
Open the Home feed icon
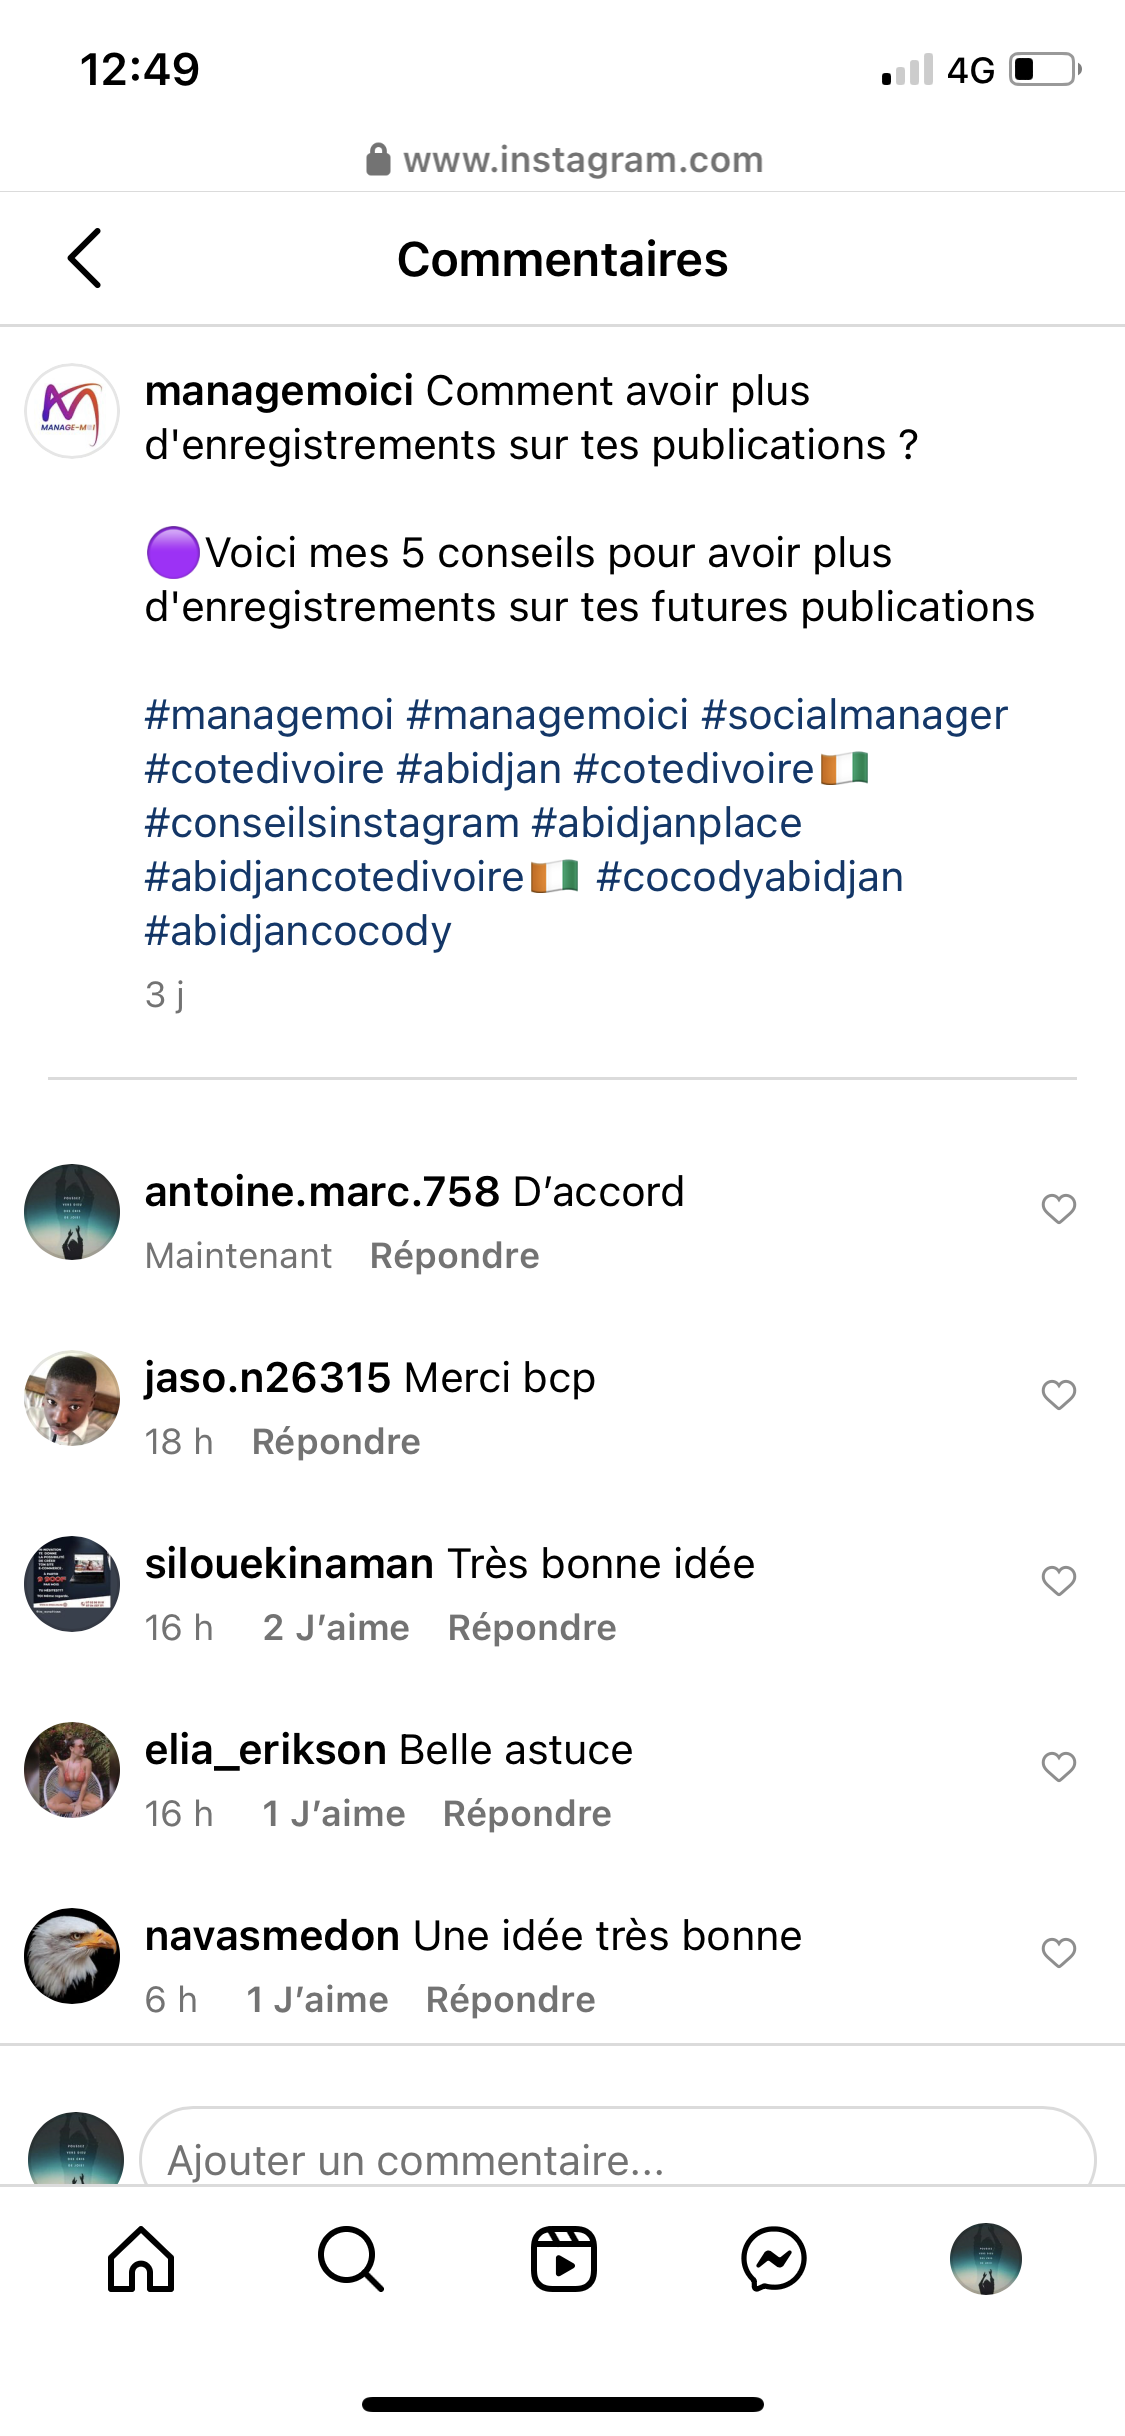pos(141,2258)
